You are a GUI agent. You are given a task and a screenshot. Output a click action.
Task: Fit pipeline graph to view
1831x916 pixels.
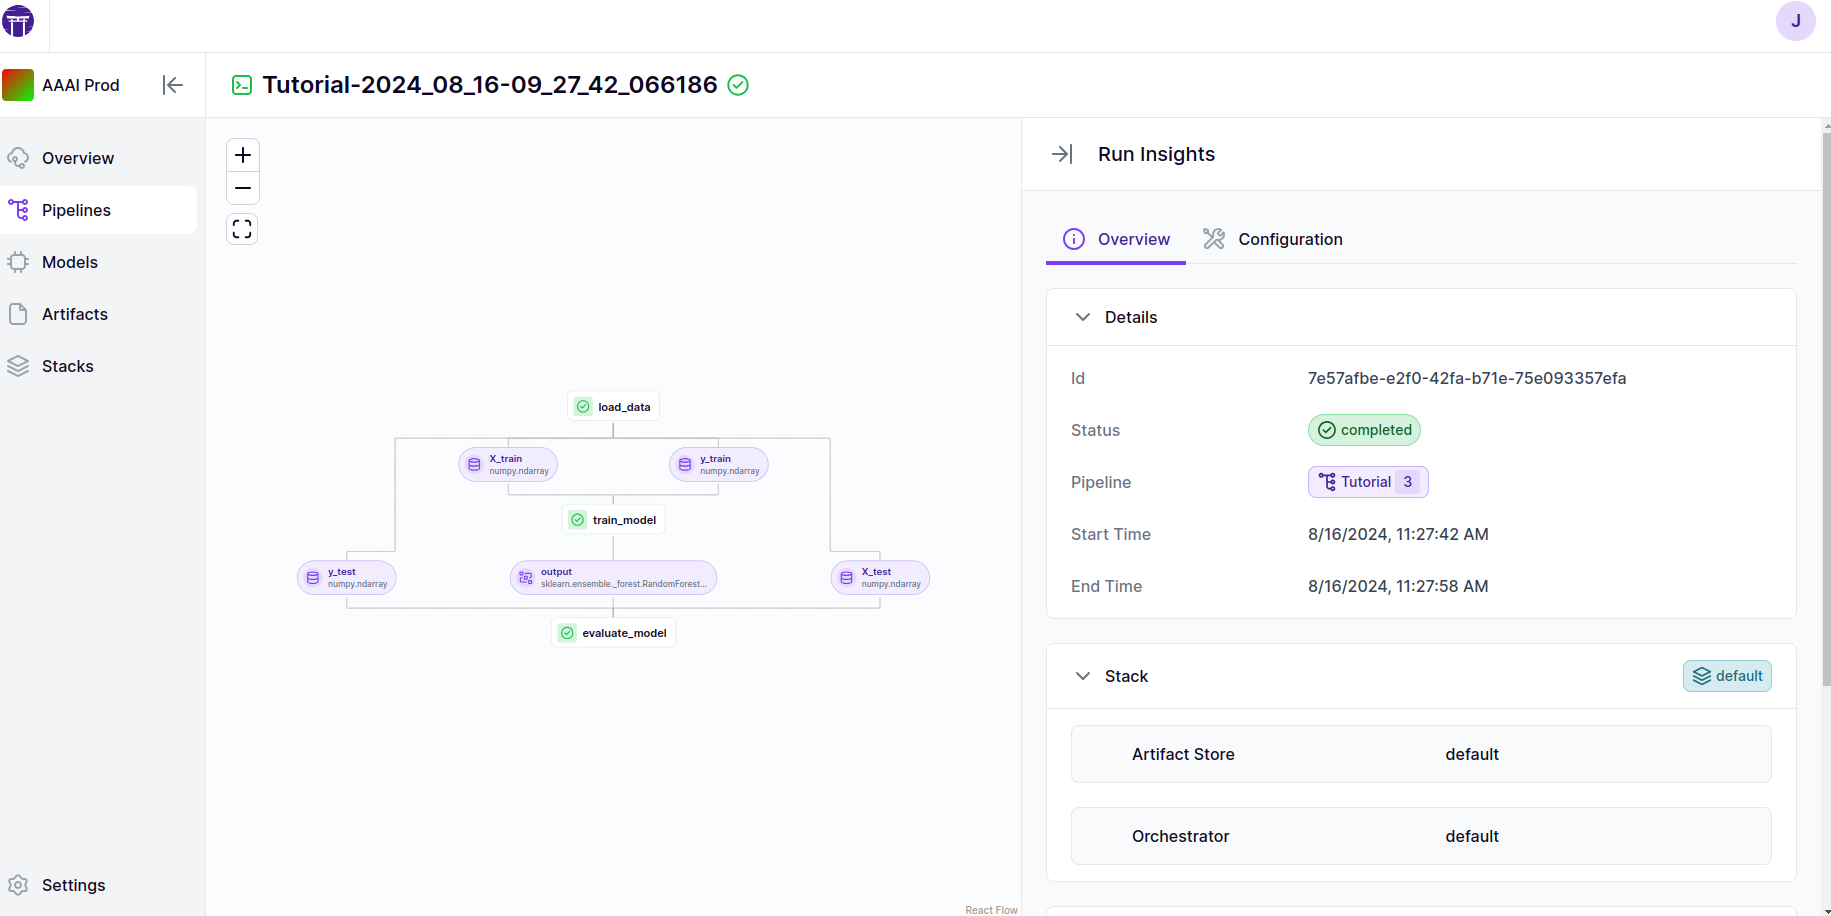(242, 229)
